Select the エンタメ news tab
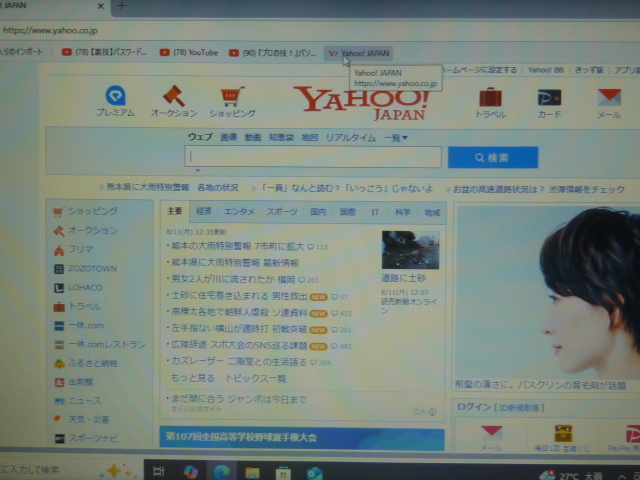This screenshot has width=640, height=480. click(239, 212)
